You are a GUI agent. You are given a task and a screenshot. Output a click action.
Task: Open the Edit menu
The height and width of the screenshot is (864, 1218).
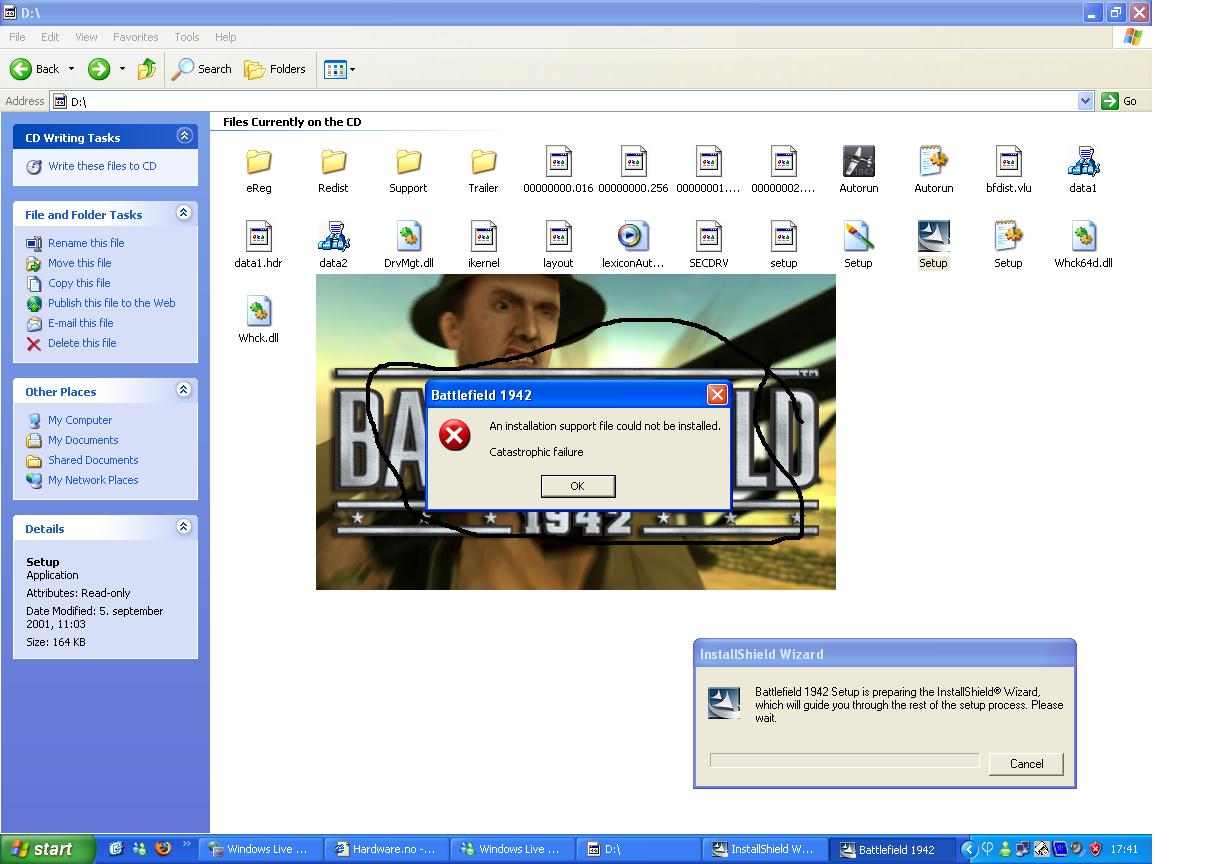pyautogui.click(x=50, y=37)
